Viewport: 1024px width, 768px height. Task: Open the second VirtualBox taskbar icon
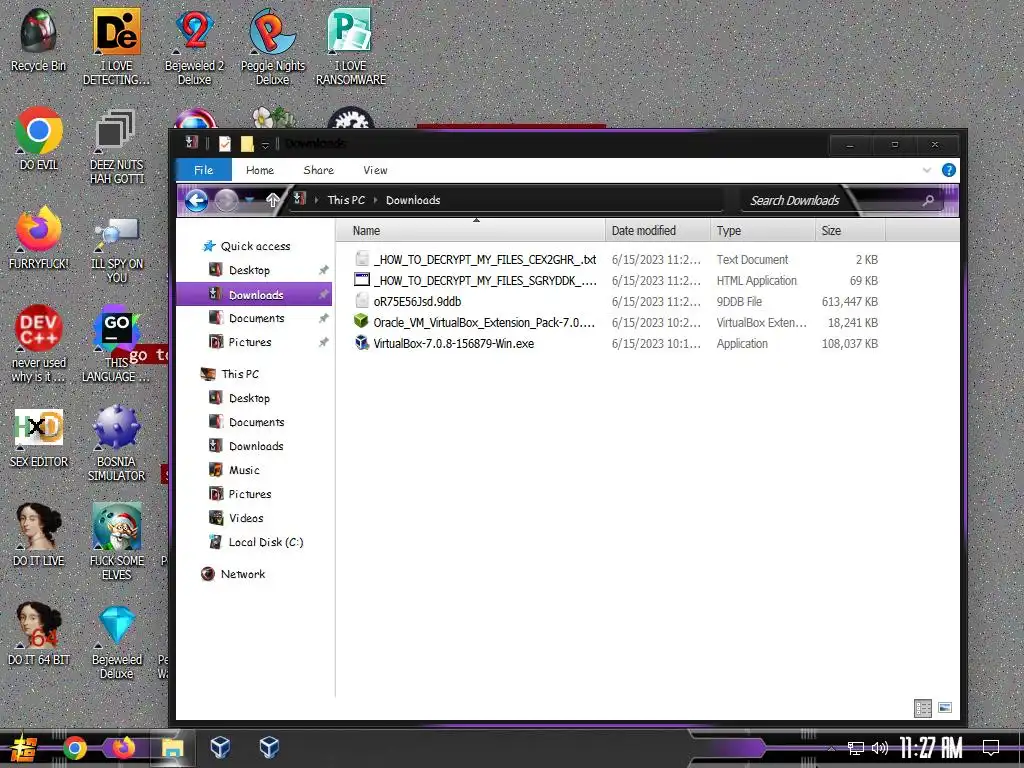tap(269, 747)
